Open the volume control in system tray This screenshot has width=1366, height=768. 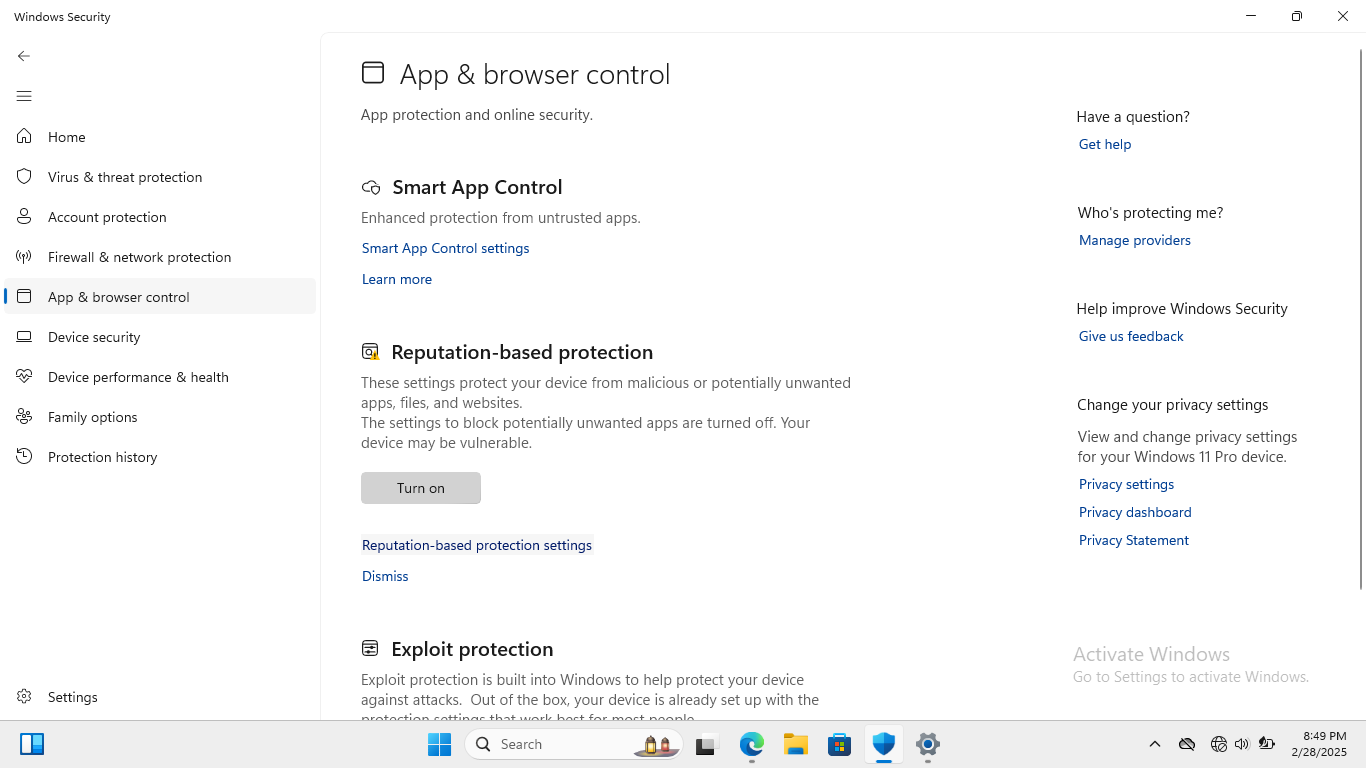click(x=1242, y=744)
